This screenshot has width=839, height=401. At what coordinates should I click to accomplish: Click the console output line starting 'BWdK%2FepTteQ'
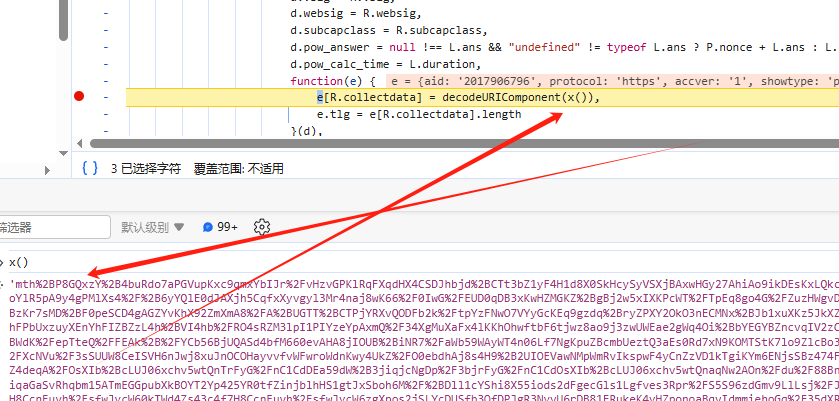coord(424,342)
